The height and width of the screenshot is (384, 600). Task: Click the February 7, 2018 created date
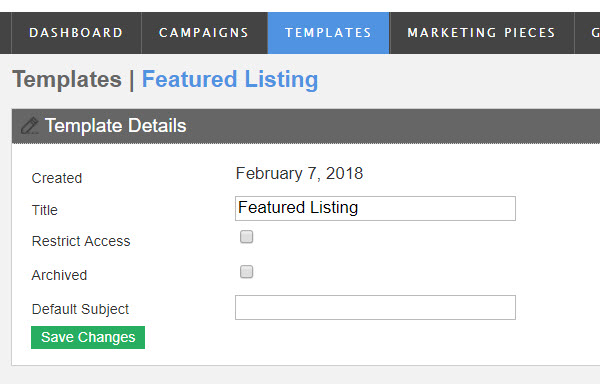[x=299, y=174]
